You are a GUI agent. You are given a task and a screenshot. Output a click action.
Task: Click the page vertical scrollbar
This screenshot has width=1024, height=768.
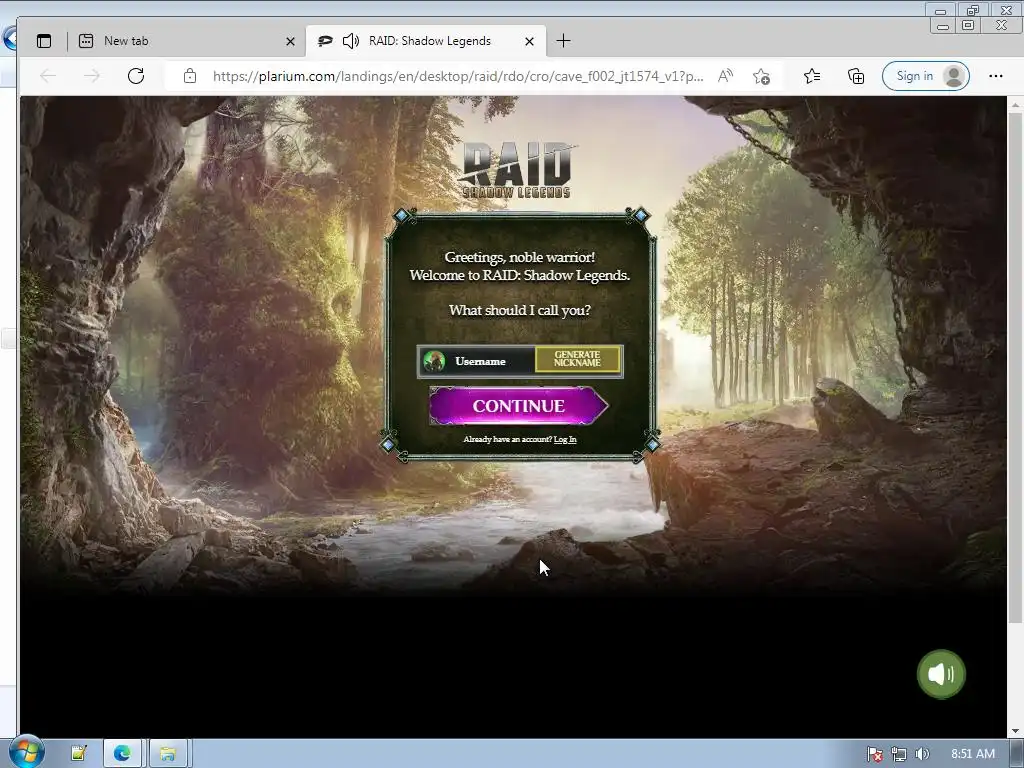[1015, 366]
